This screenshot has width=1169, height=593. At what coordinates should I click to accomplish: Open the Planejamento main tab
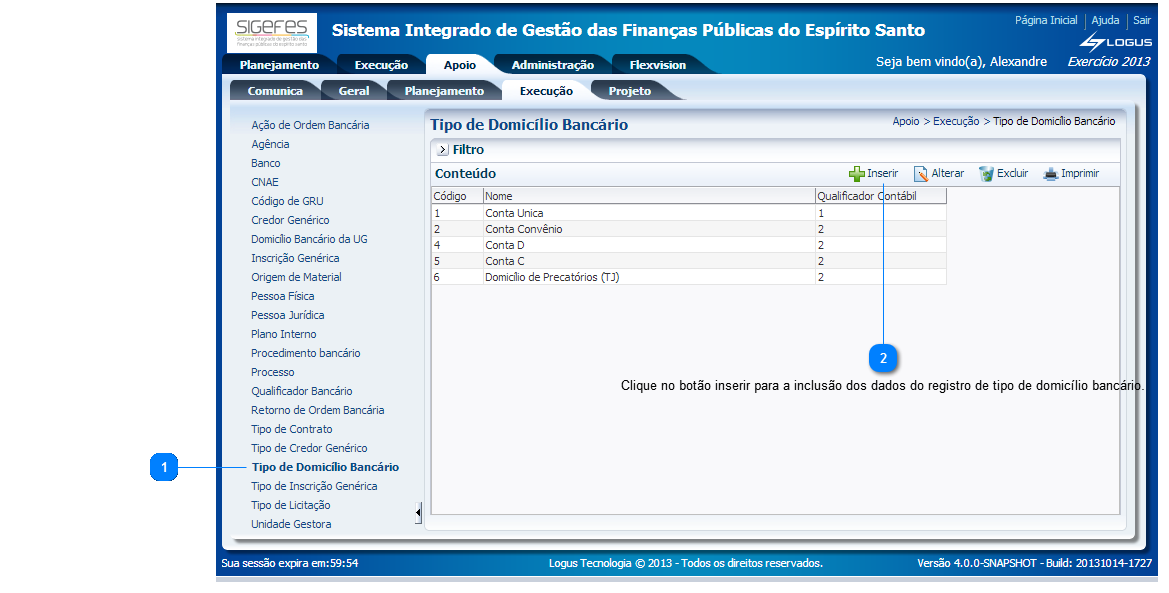(279, 65)
